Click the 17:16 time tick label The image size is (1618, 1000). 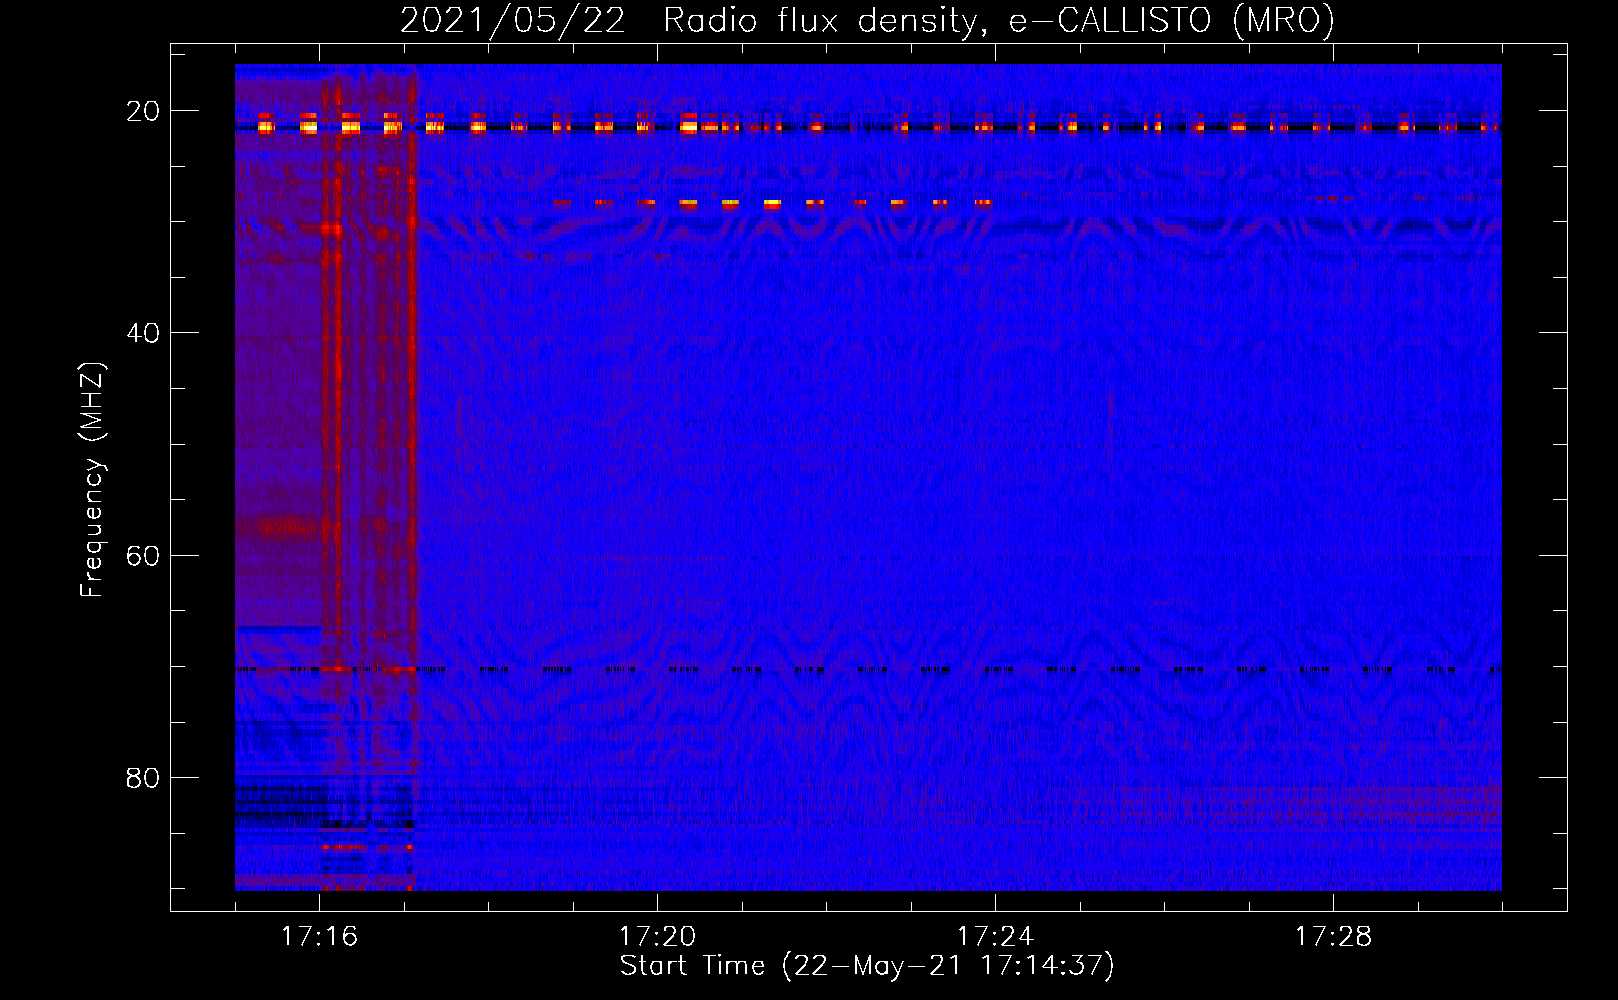coord(319,937)
